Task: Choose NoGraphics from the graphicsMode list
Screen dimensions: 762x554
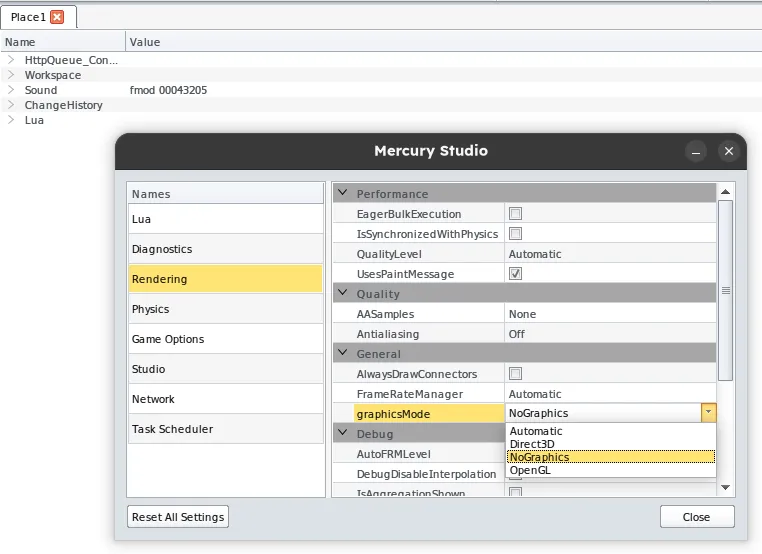Action: tap(611, 457)
